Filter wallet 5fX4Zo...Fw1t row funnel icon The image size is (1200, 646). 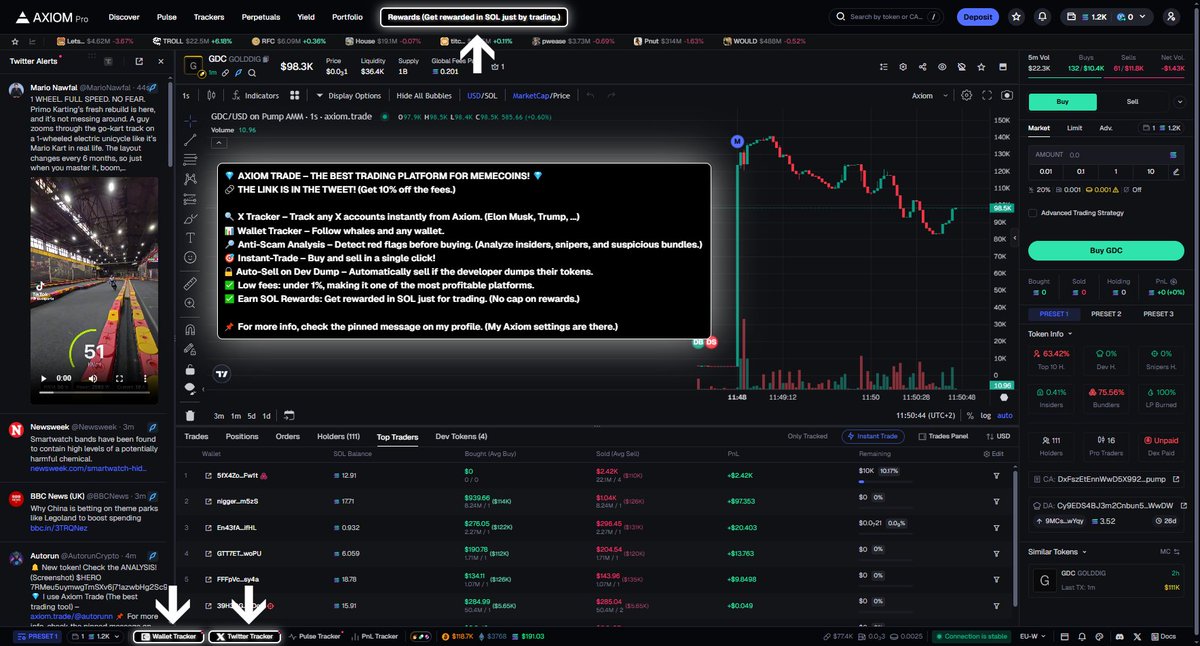click(x=996, y=475)
